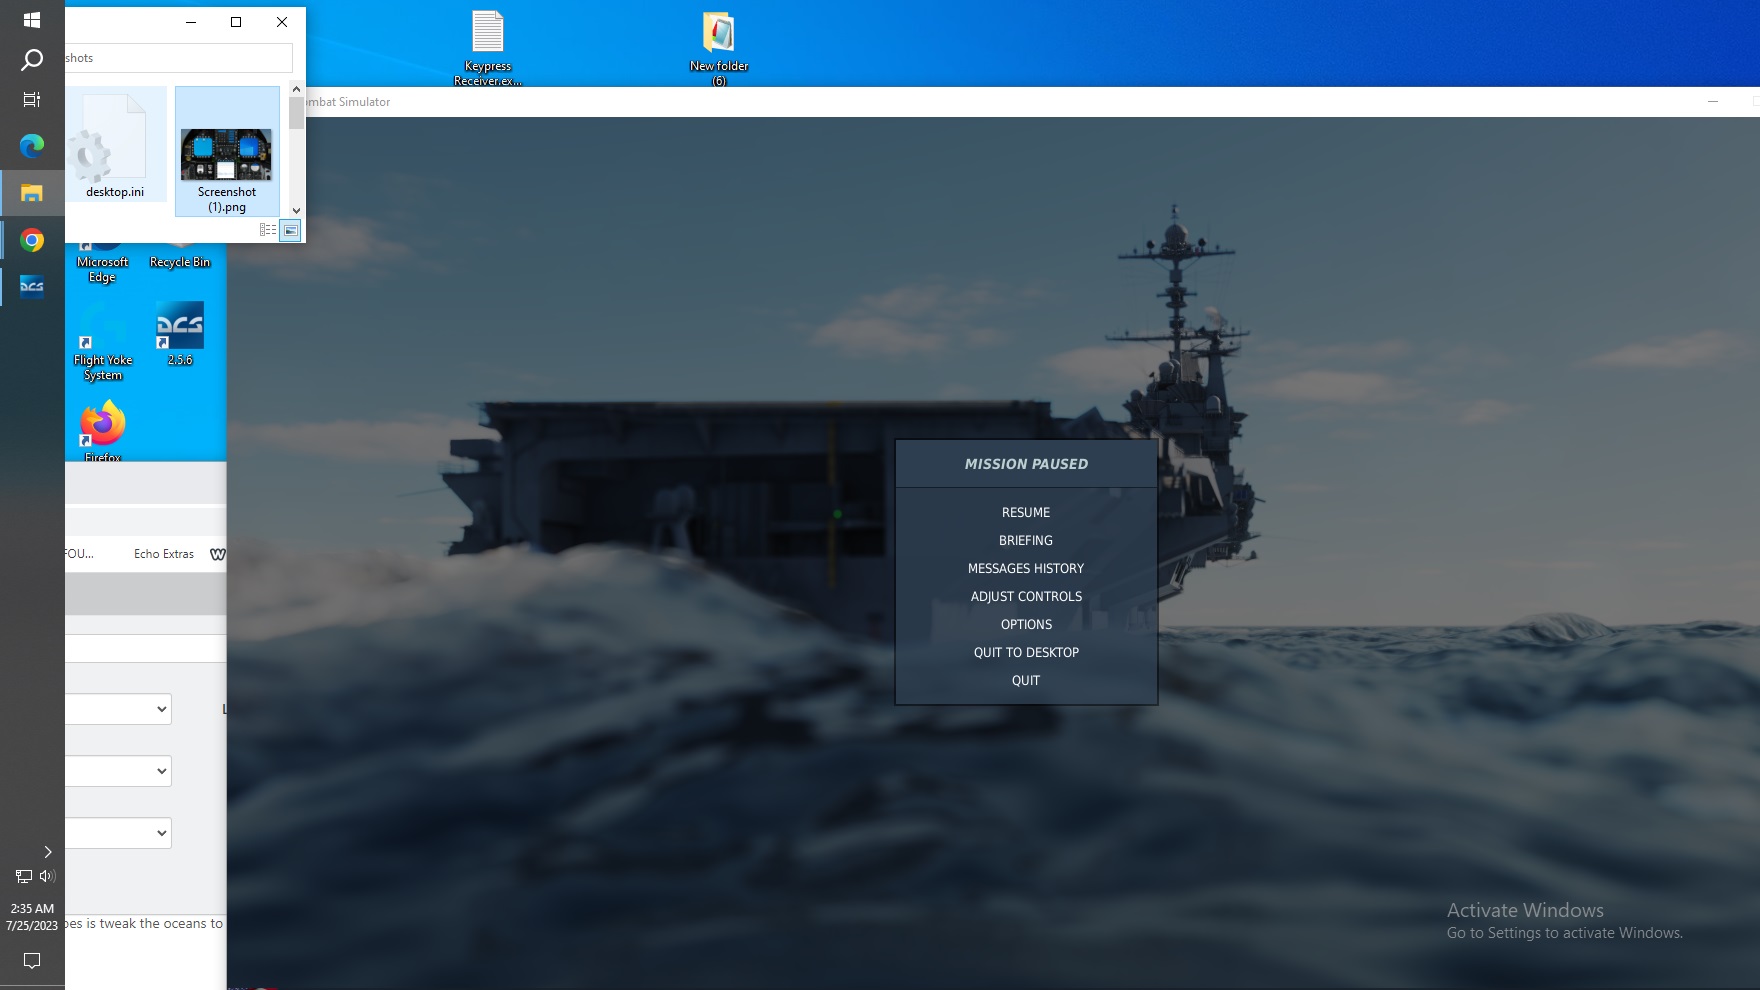Image resolution: width=1760 pixels, height=990 pixels.
Task: Open Adjust Controls from pause menu
Action: pos(1026,596)
